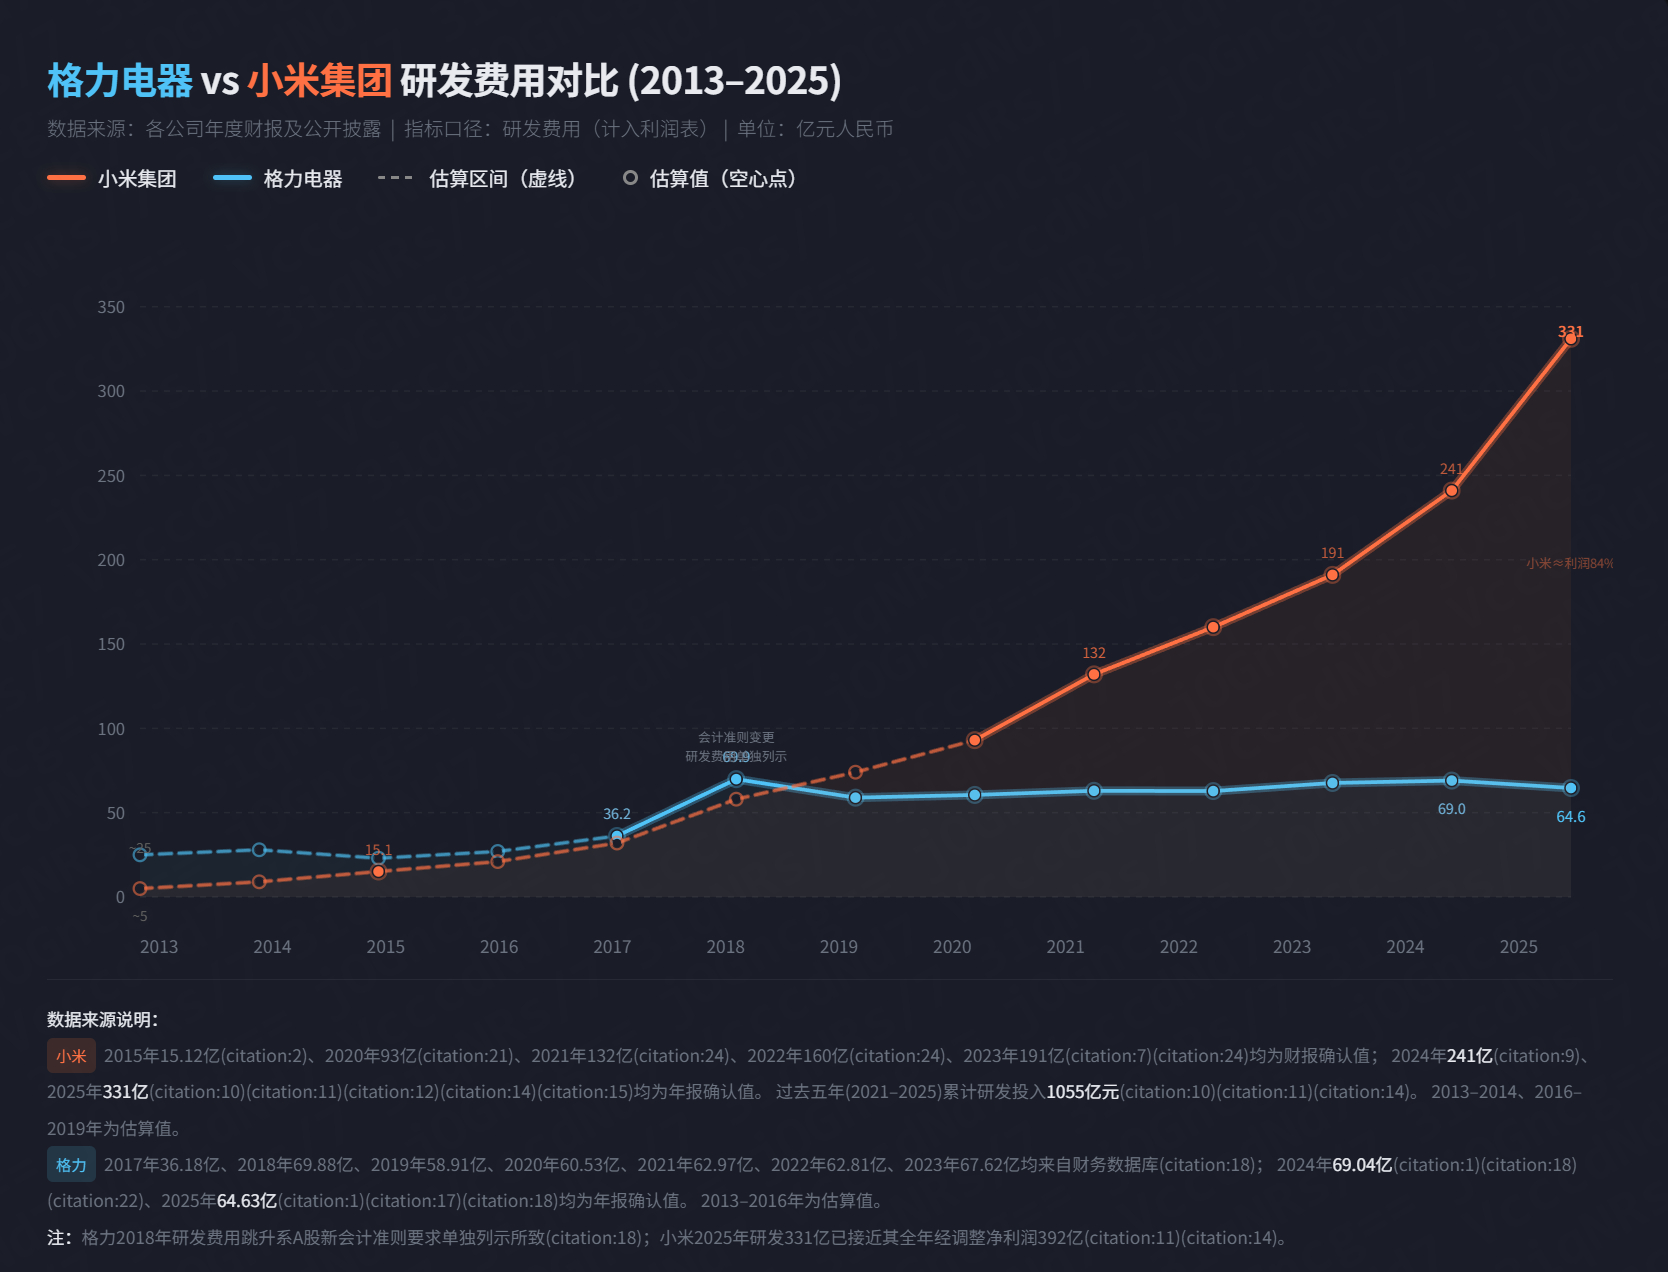This screenshot has width=1668, height=1272.
Task: Click the orange 小米集团 legend line swatch
Action: click(66, 178)
